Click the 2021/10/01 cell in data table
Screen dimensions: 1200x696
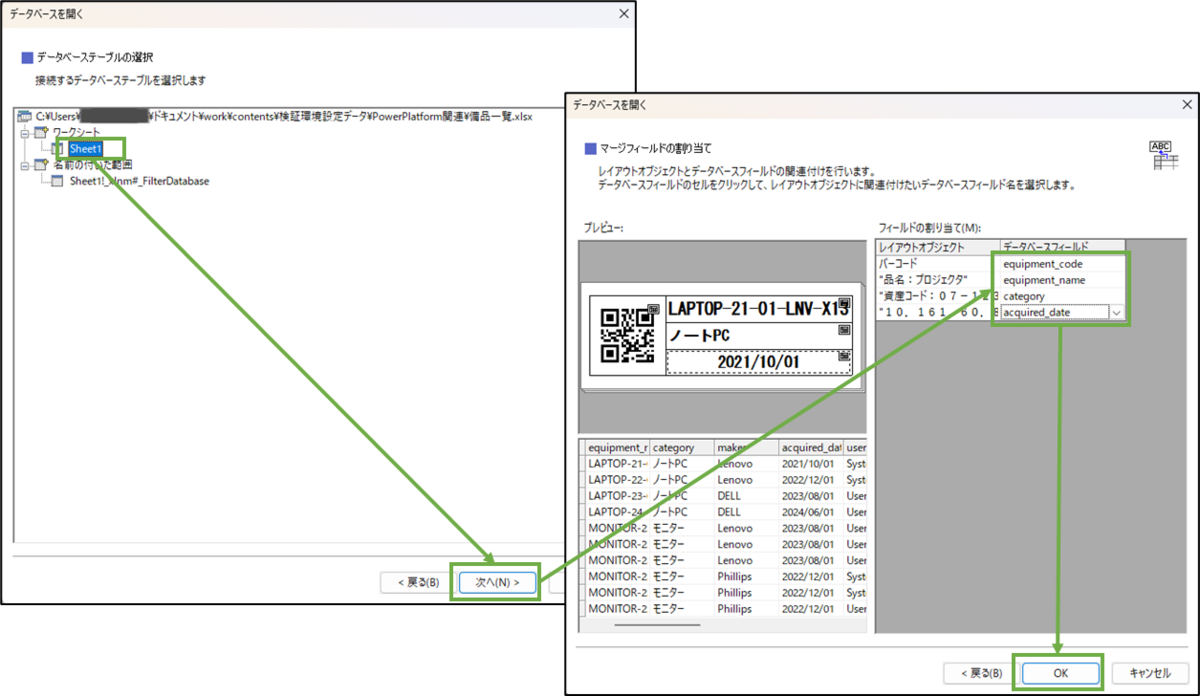coord(810,464)
